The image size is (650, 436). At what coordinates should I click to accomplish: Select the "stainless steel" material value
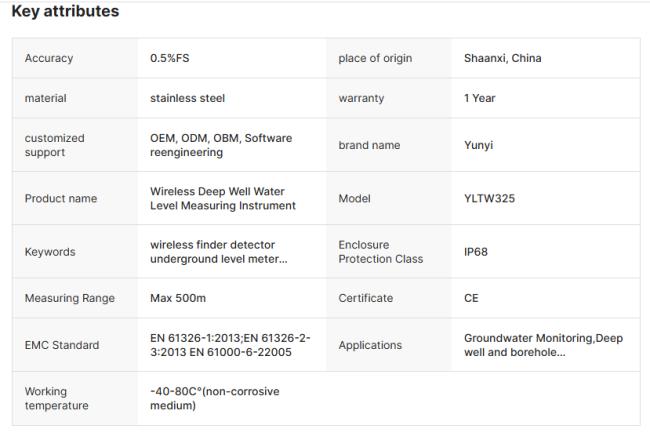click(187, 98)
